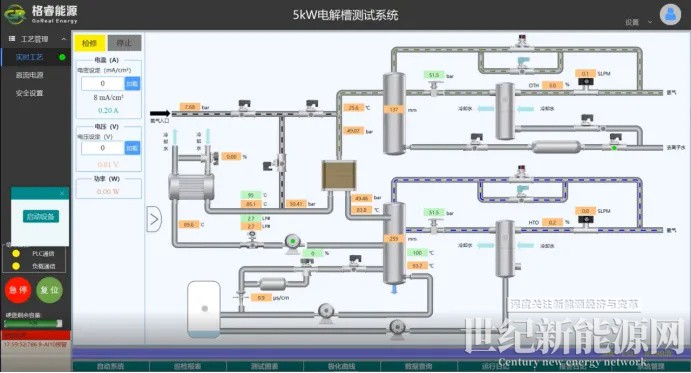Image resolution: width=691 pixels, height=373 pixels.
Task: Click the blue load button beside voltage input
Action: (x=132, y=148)
